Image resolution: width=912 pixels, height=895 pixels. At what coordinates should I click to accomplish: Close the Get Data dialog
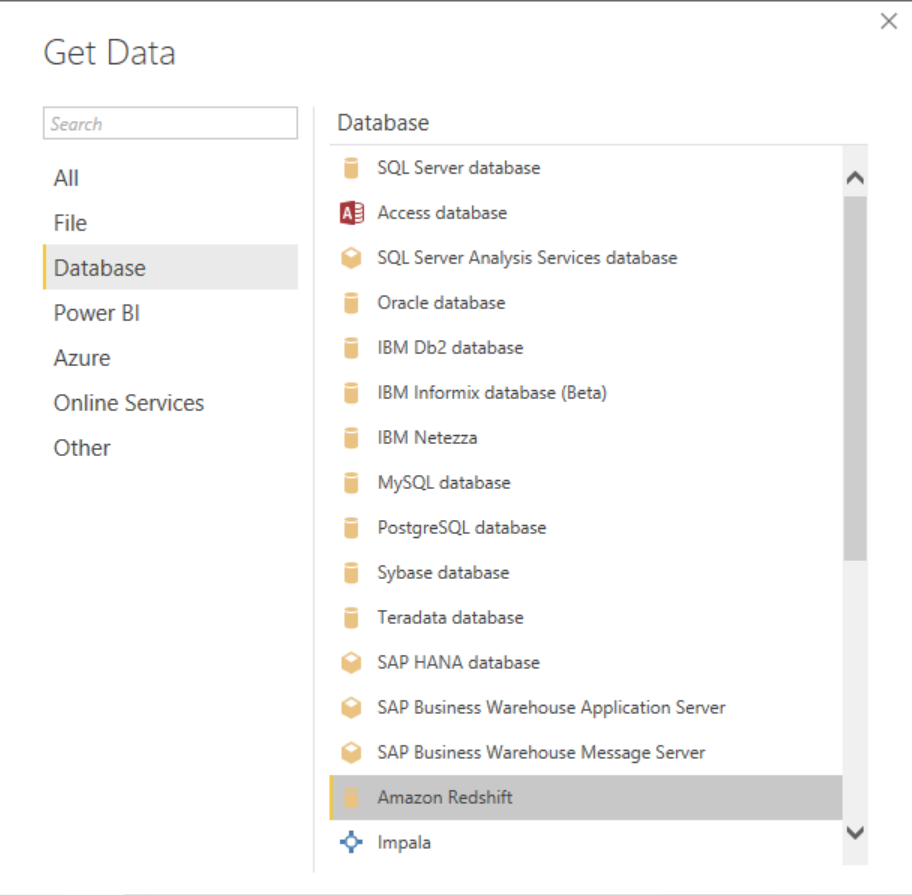point(889,22)
